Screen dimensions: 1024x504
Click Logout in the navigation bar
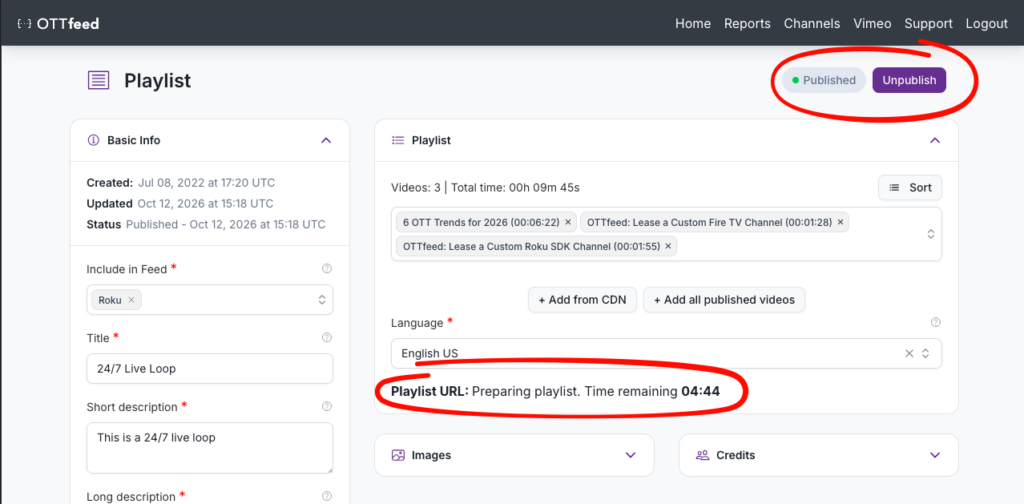pos(986,24)
